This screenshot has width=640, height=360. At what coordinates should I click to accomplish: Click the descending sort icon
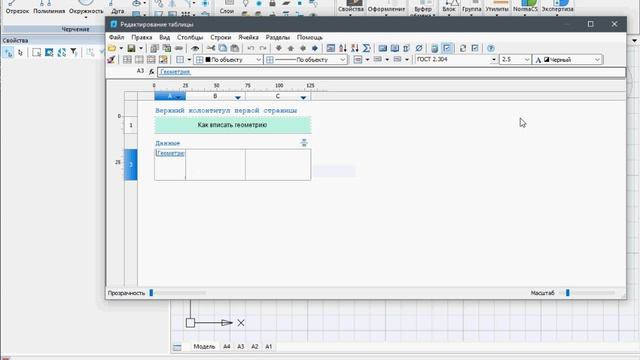pyautogui.click(x=355, y=48)
